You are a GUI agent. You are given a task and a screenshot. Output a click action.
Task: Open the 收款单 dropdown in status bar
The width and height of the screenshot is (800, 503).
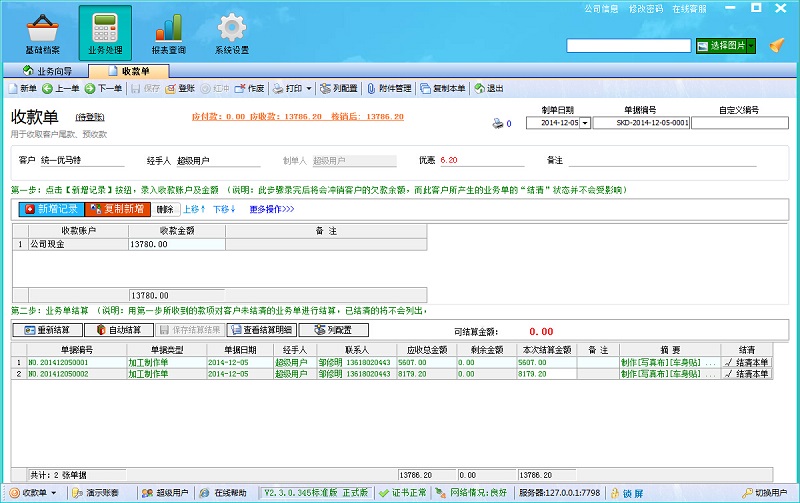coord(36,493)
